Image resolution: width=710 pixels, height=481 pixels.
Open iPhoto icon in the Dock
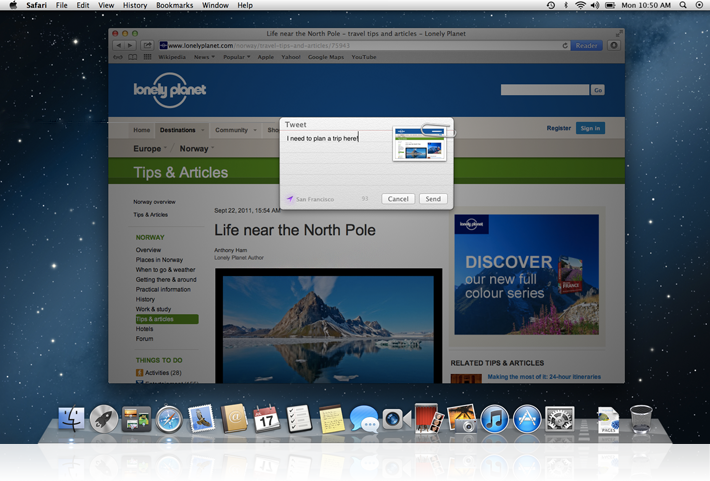pyautogui.click(x=462, y=418)
